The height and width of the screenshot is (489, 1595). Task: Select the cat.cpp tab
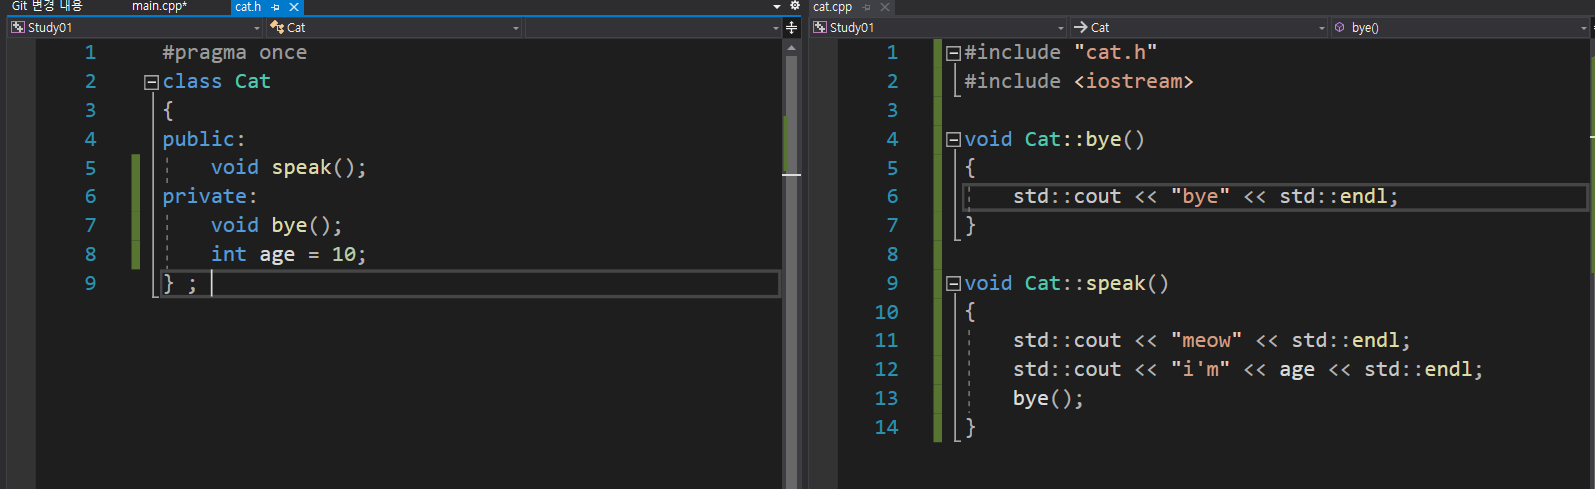click(x=833, y=7)
